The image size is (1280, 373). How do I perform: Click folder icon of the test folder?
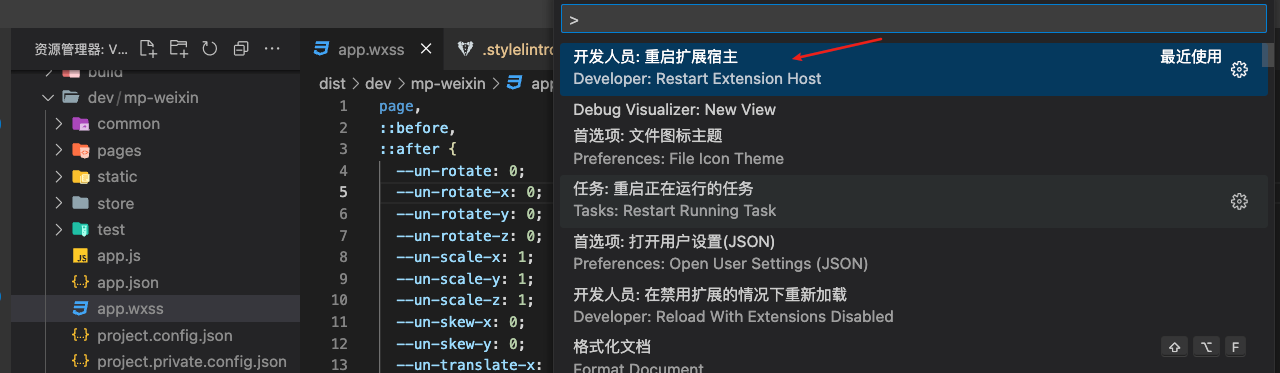pyautogui.click(x=81, y=229)
